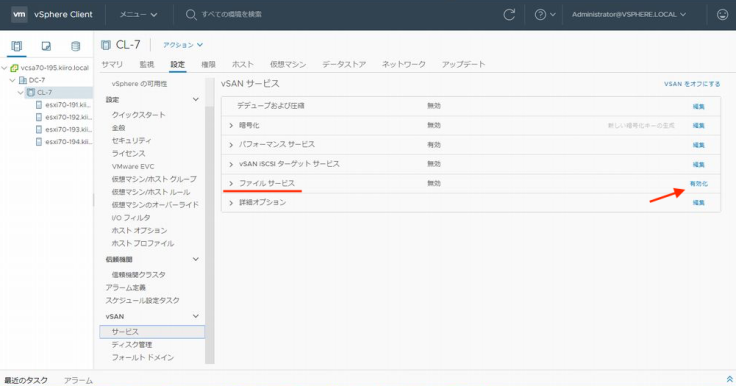Expand the recent tasks panel arrows
This screenshot has width=736, height=386.
[x=729, y=379]
